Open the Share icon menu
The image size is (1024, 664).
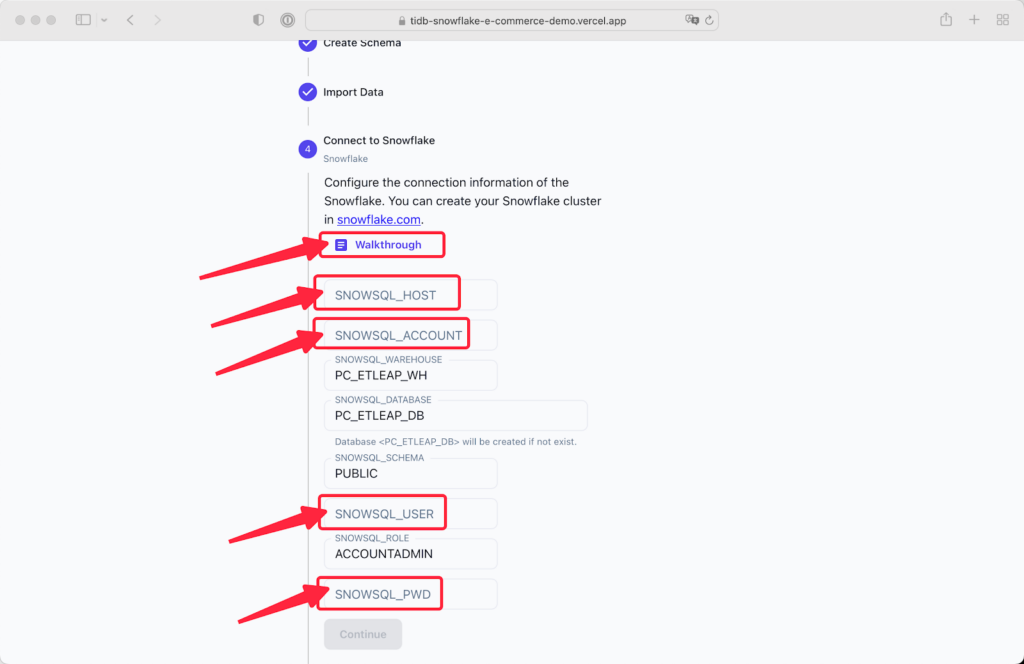point(946,20)
